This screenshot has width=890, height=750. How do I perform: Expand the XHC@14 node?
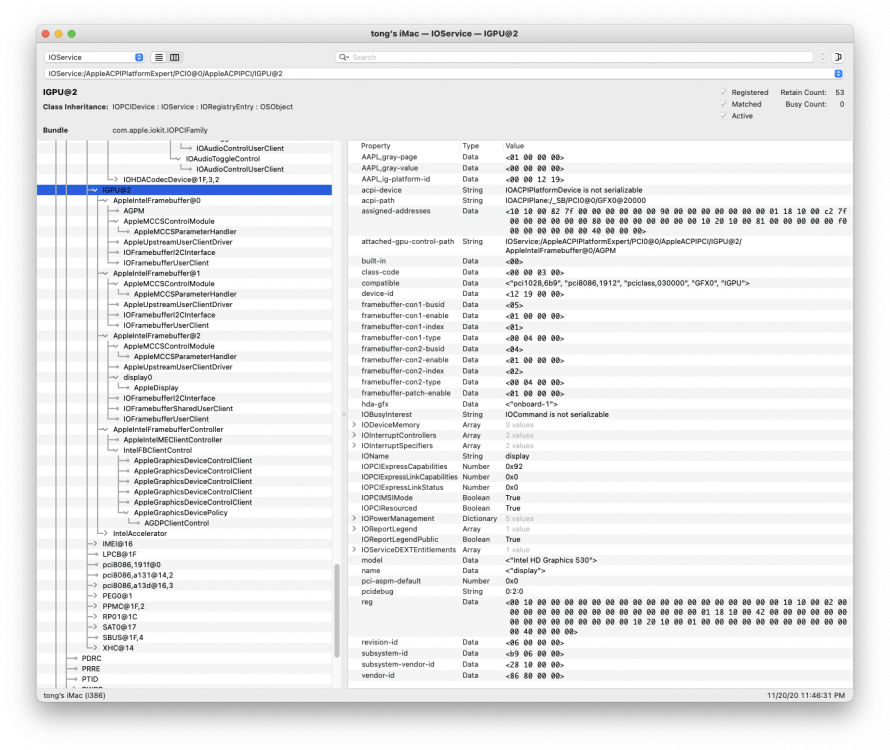tap(95, 648)
